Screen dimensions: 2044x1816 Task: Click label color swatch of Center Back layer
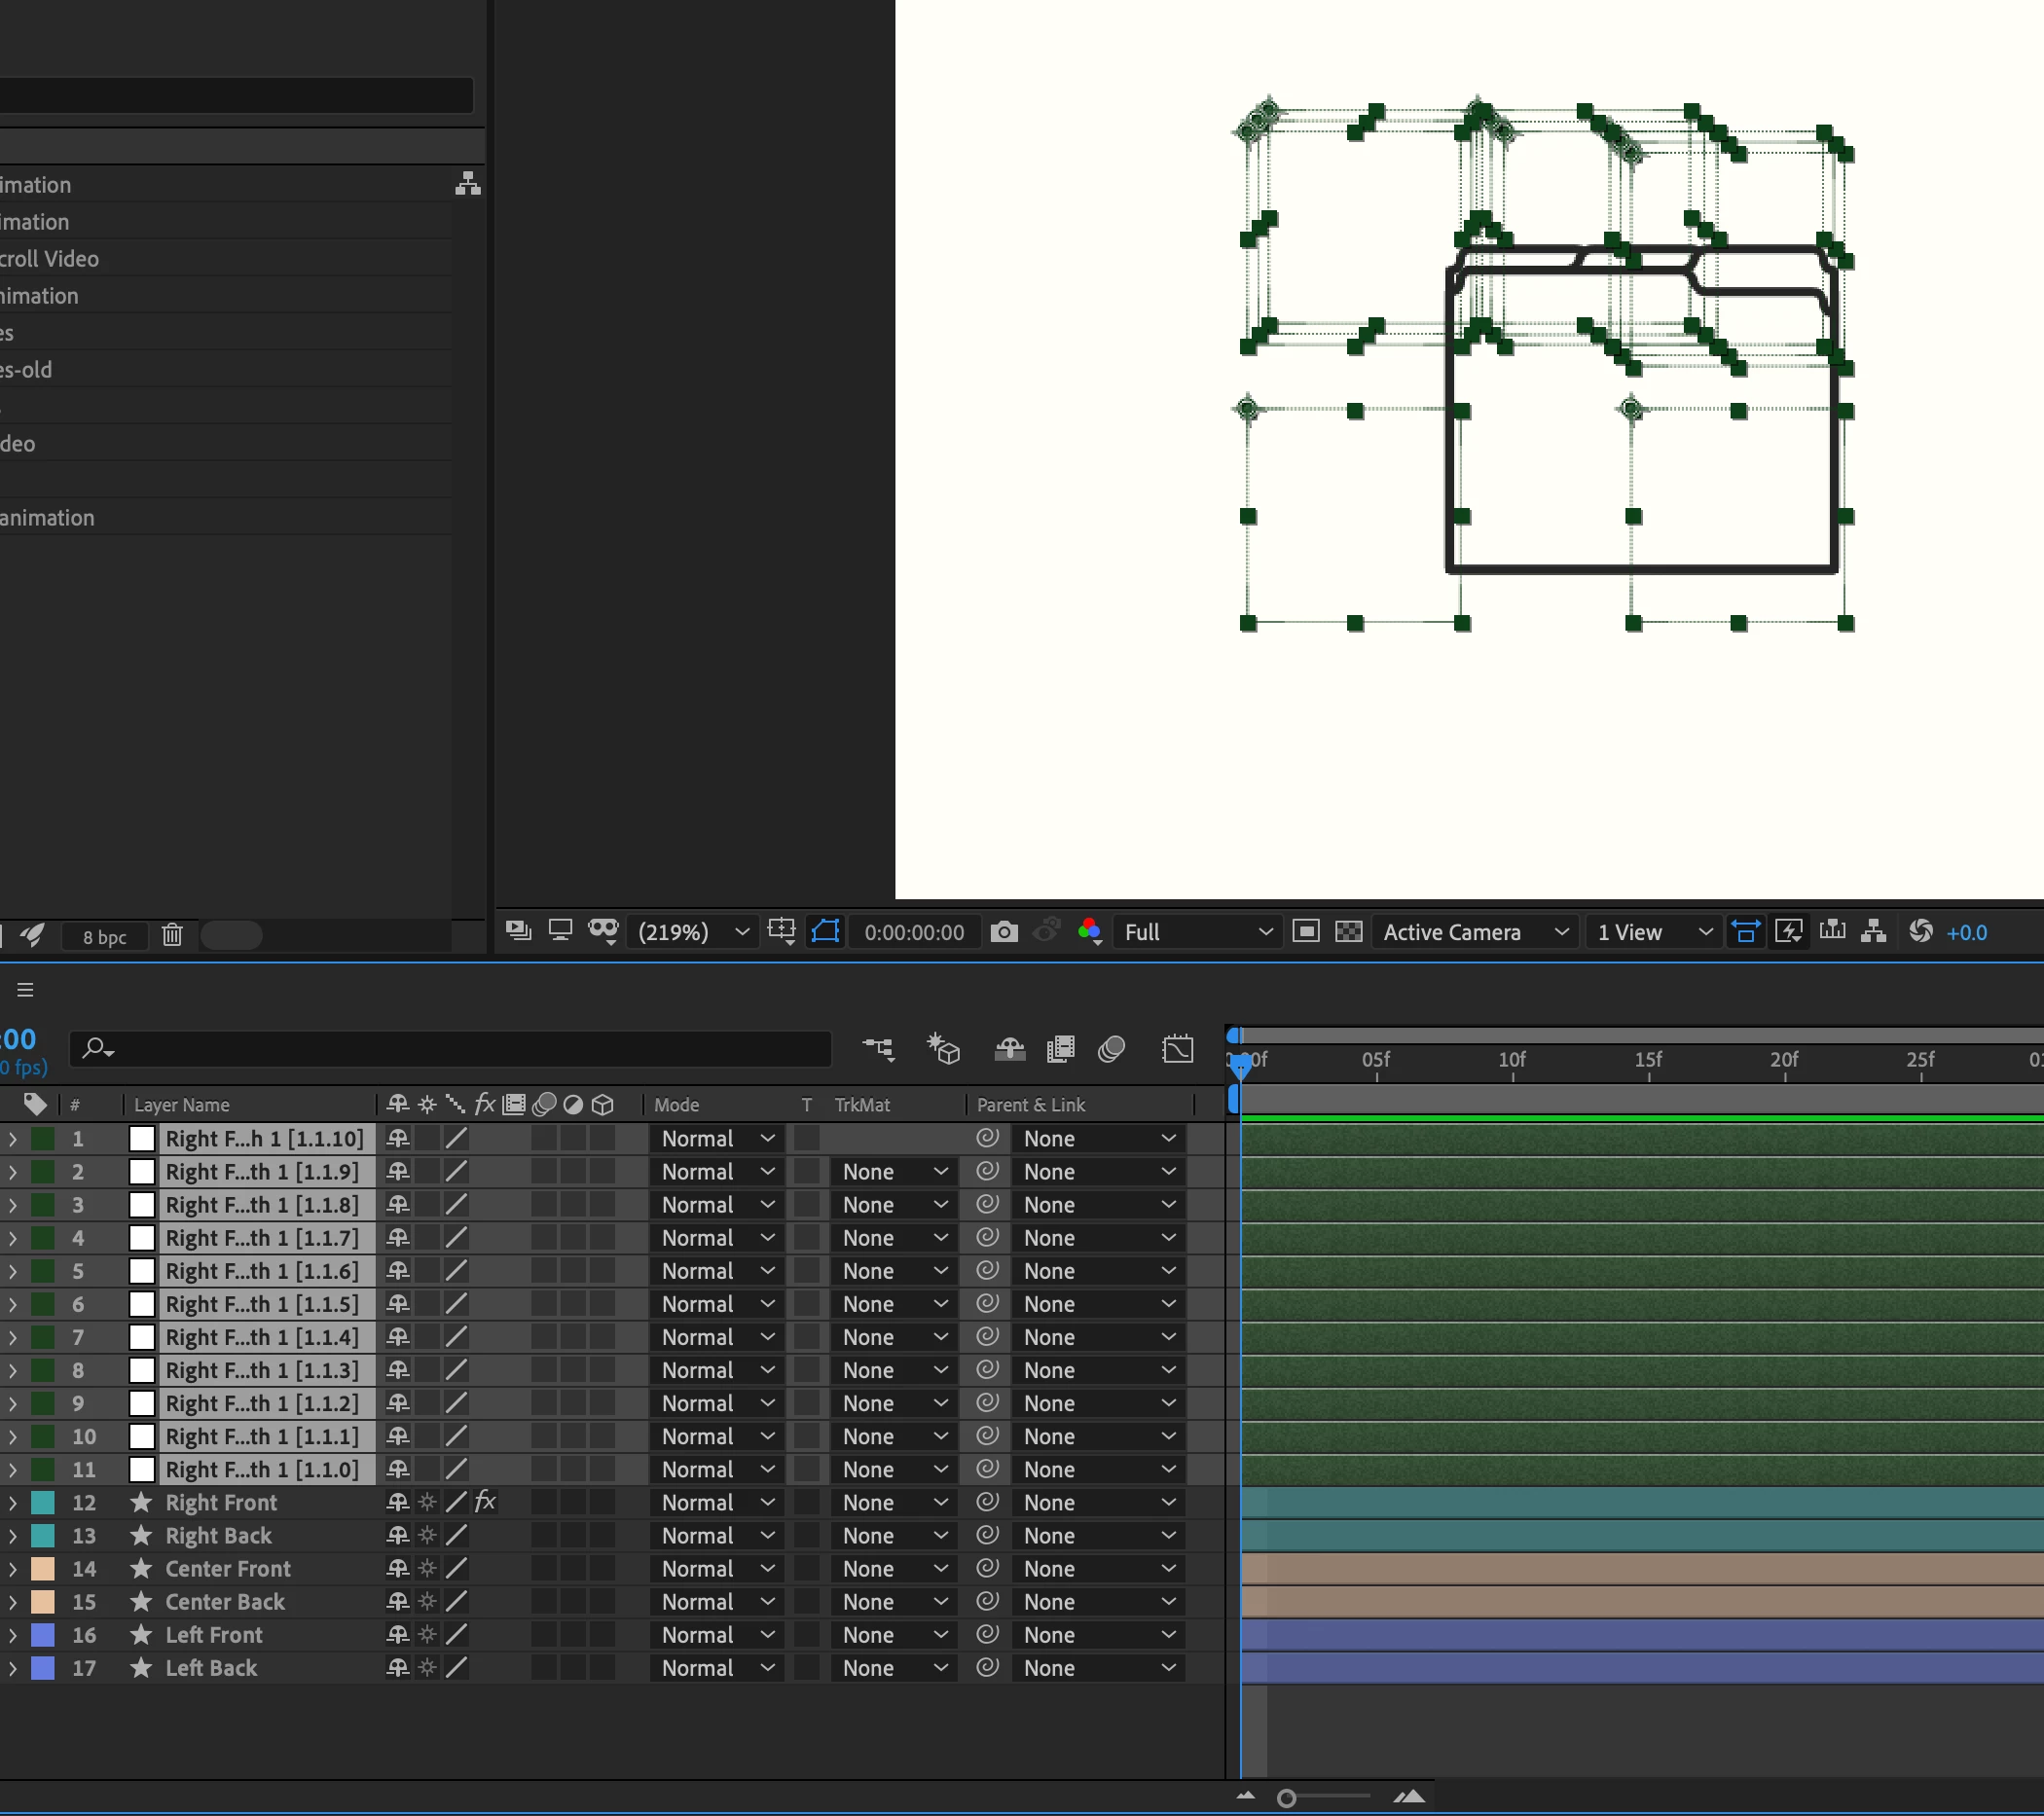pyautogui.click(x=43, y=1601)
